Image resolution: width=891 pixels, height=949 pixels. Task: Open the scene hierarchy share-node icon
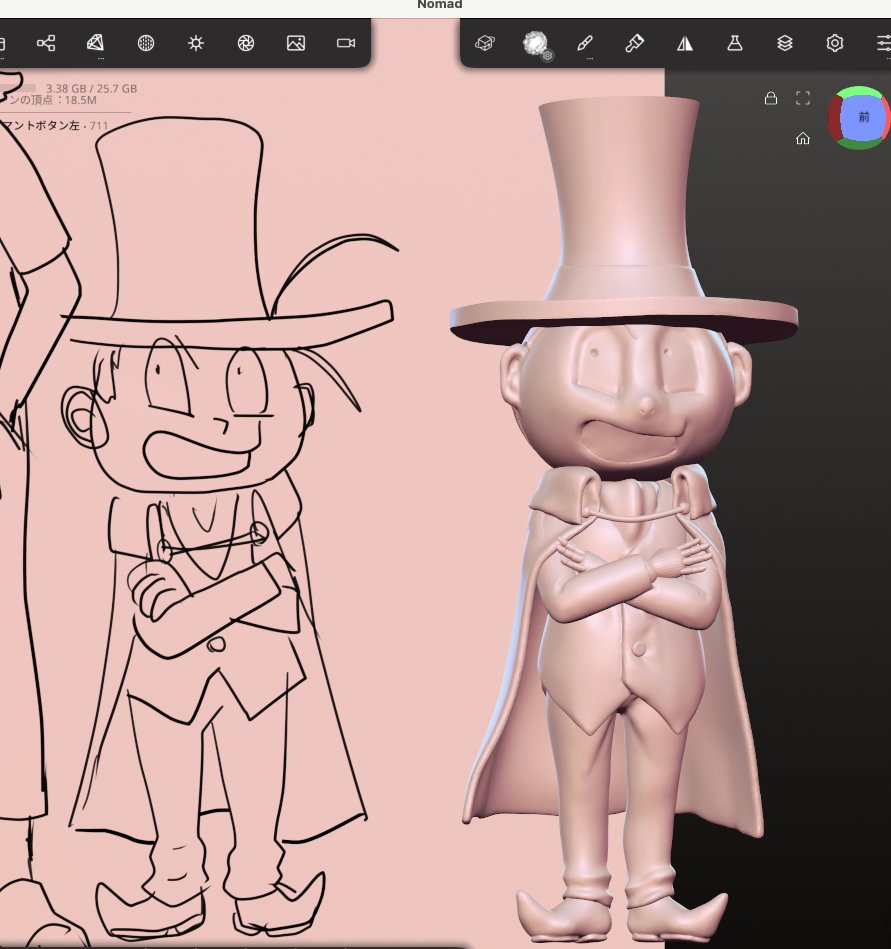click(x=46, y=43)
